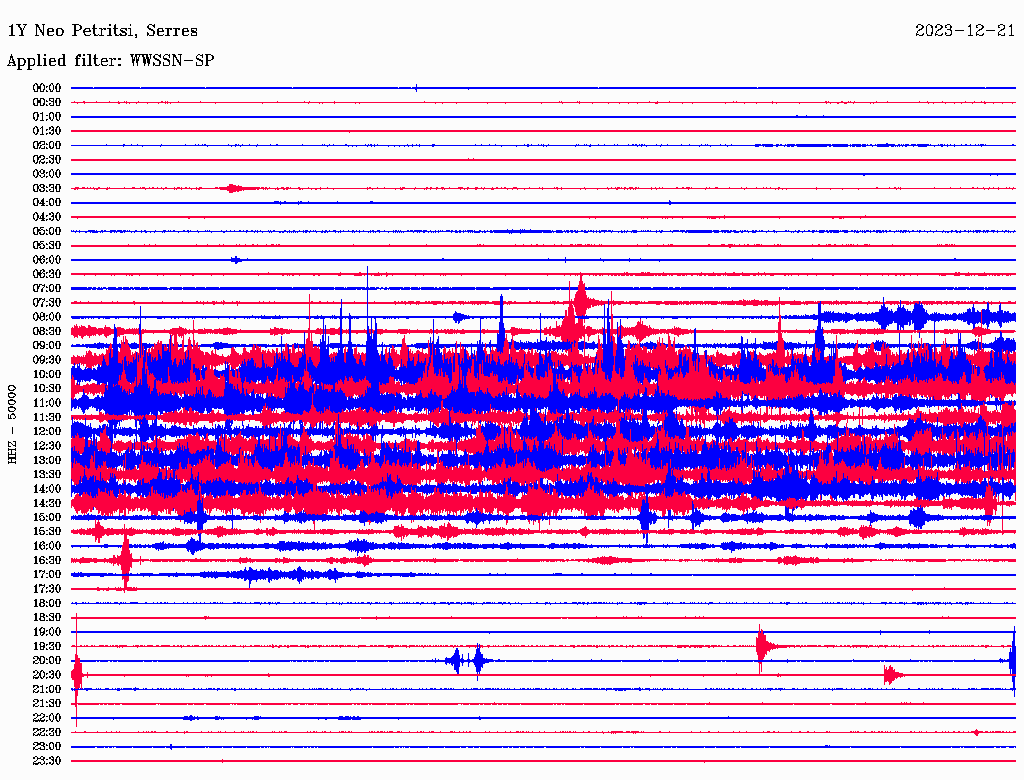Select the 07:30 time label
The image size is (1024, 780).
pyautogui.click(x=47, y=302)
